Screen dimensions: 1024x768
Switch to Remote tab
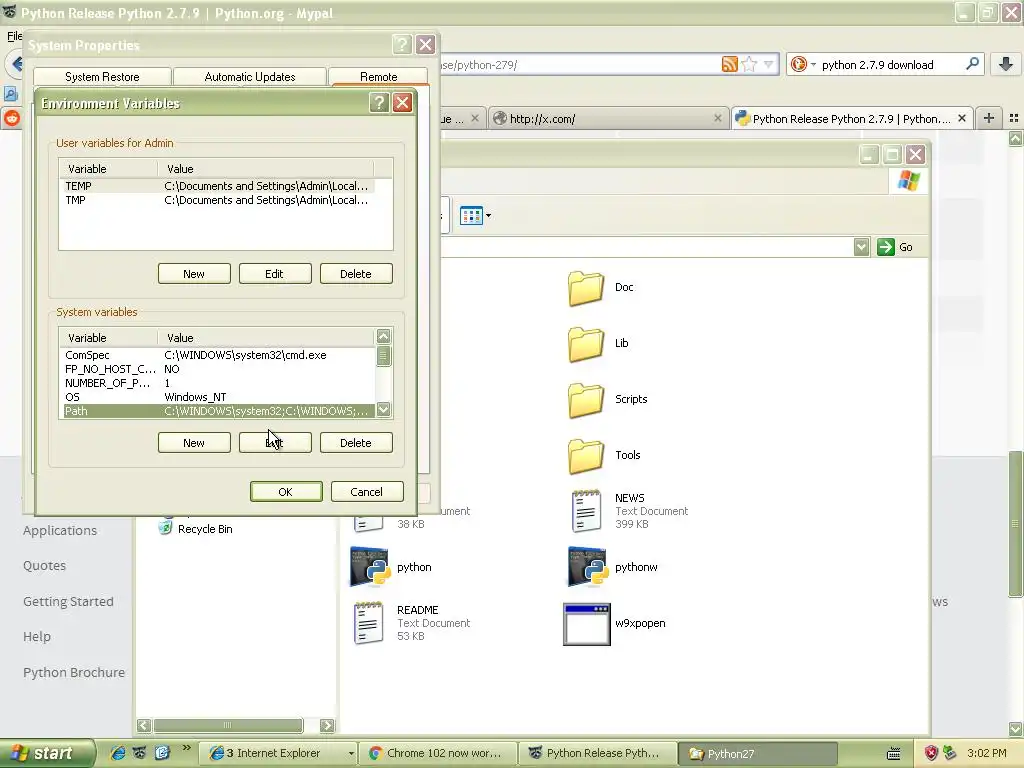[379, 77]
